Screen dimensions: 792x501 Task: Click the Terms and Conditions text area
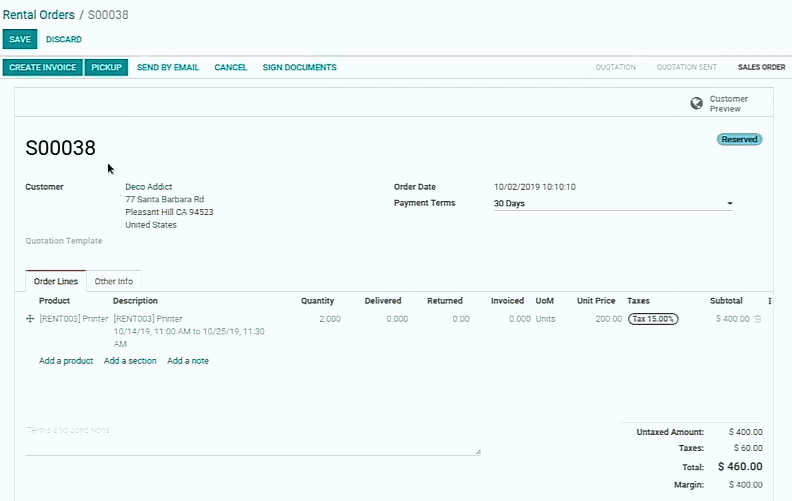253,439
